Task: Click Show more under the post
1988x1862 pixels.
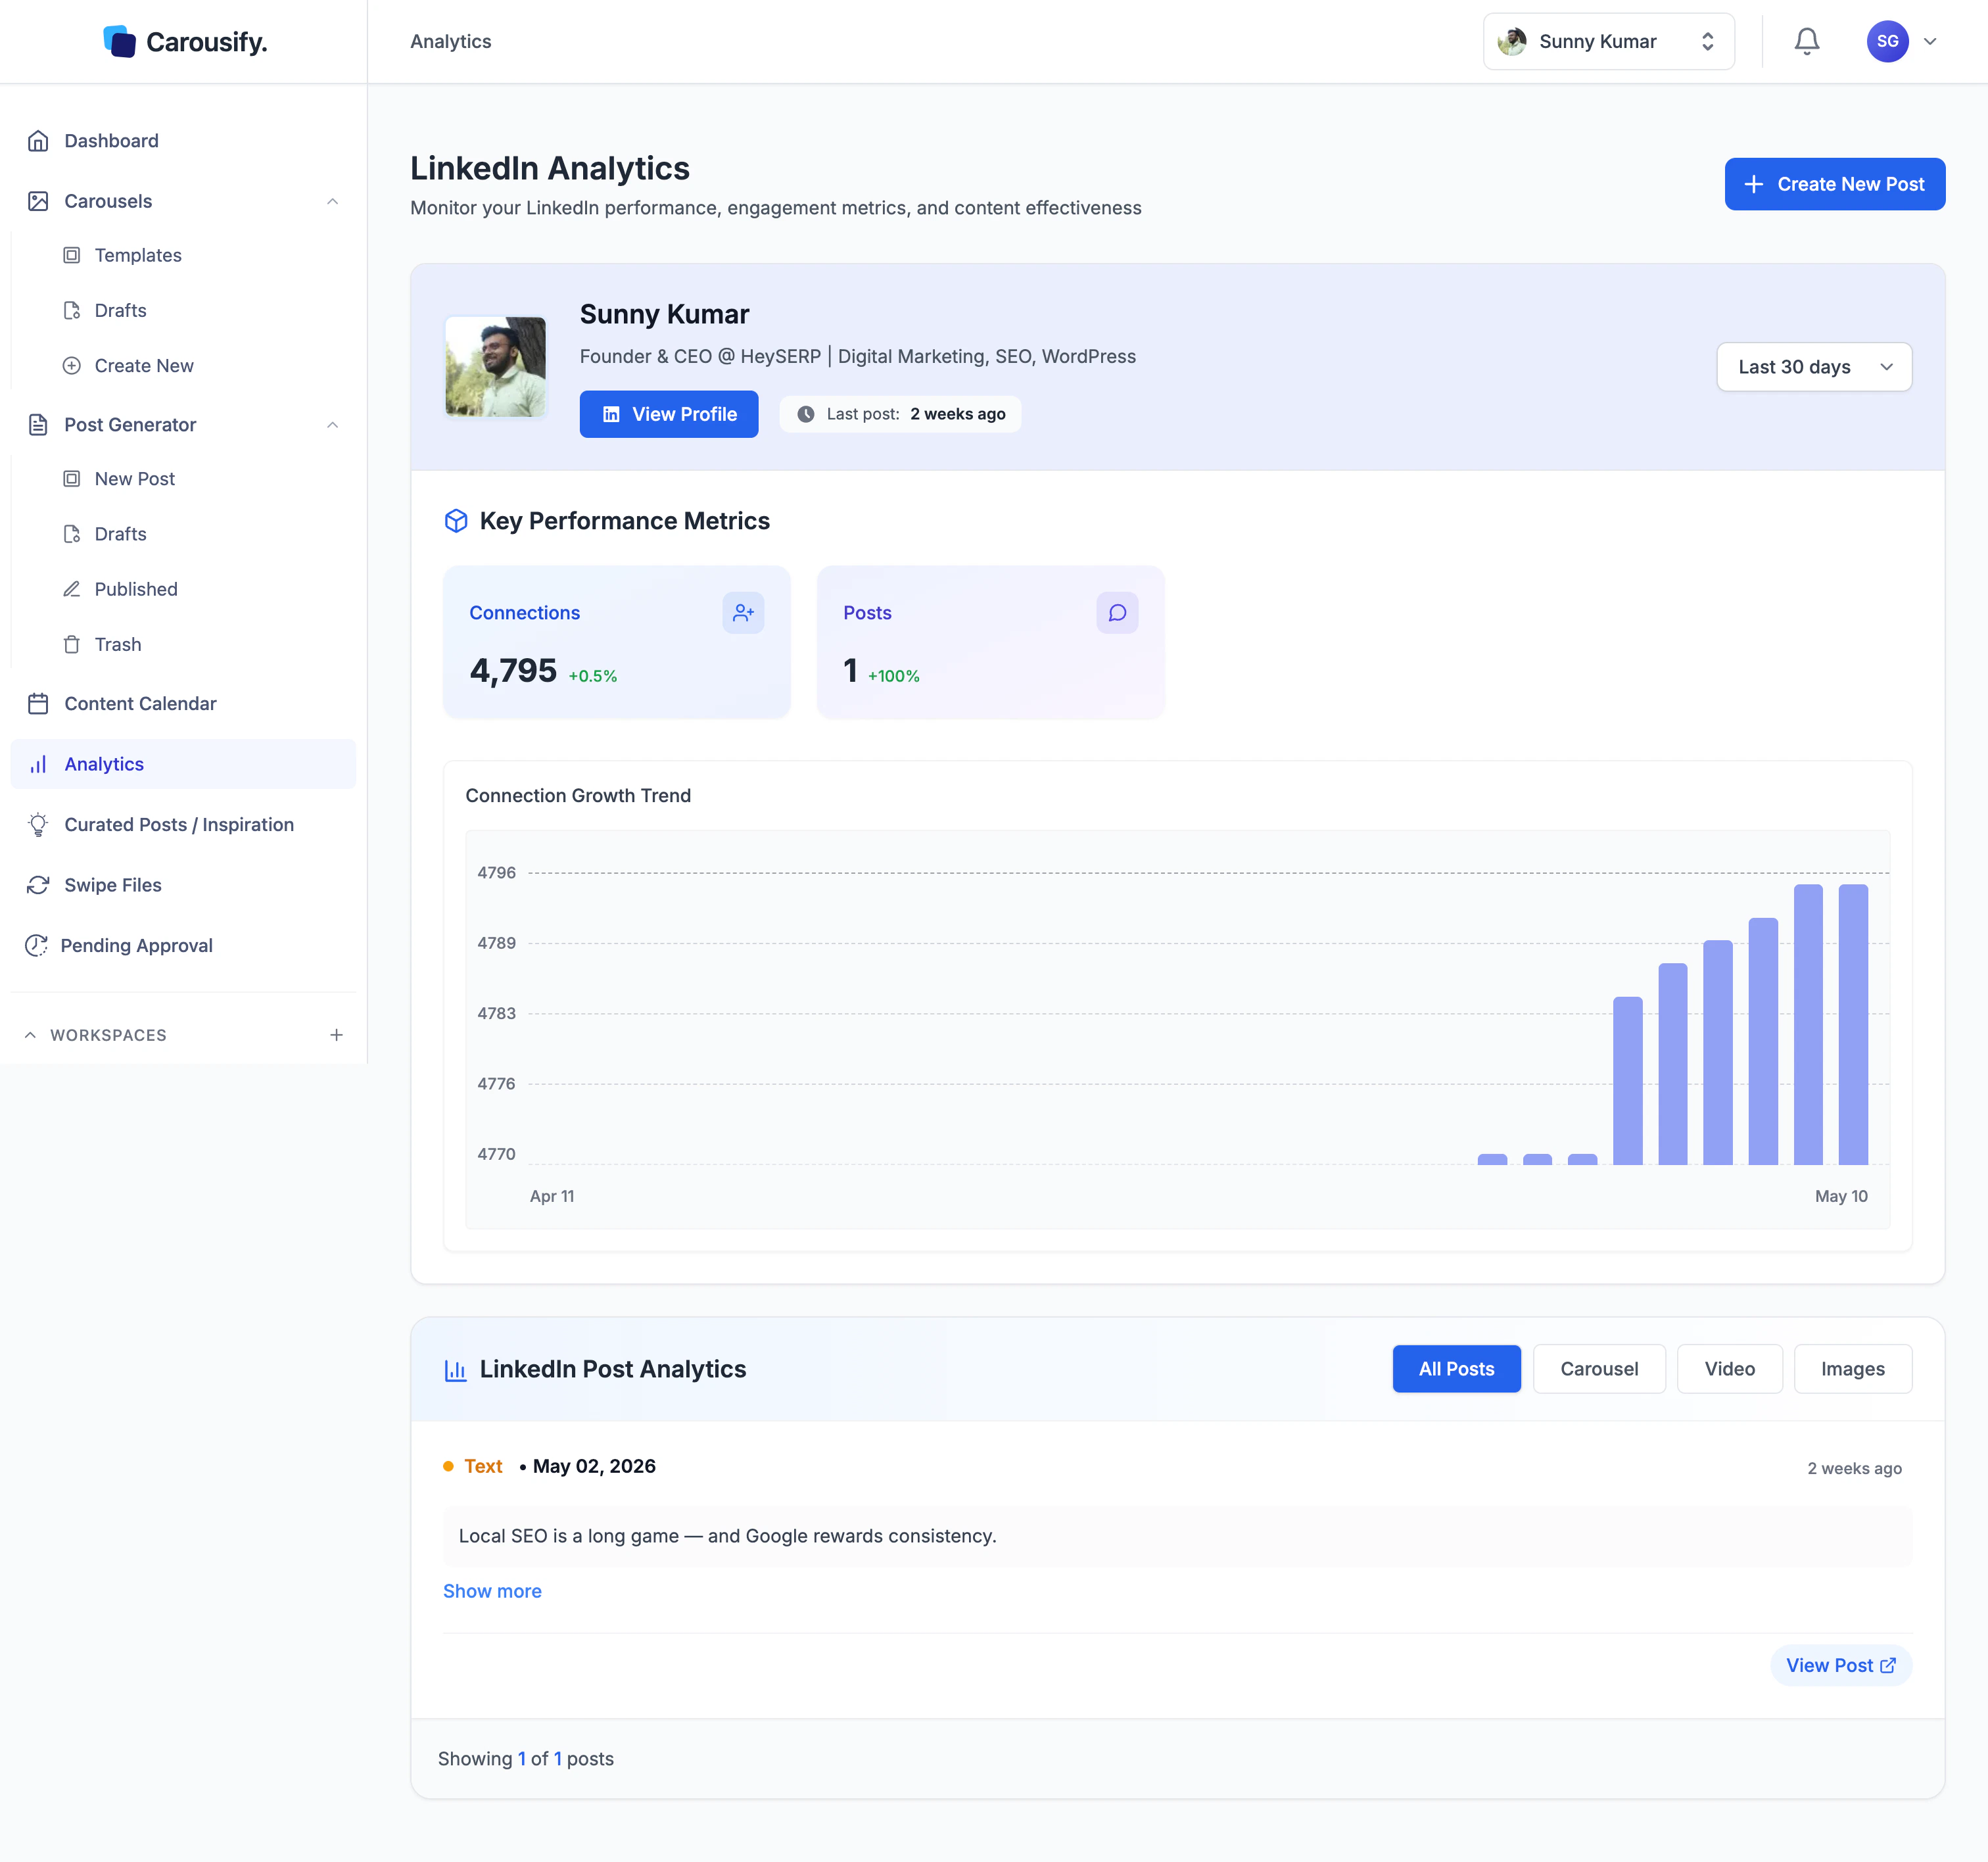Action: [492, 1591]
